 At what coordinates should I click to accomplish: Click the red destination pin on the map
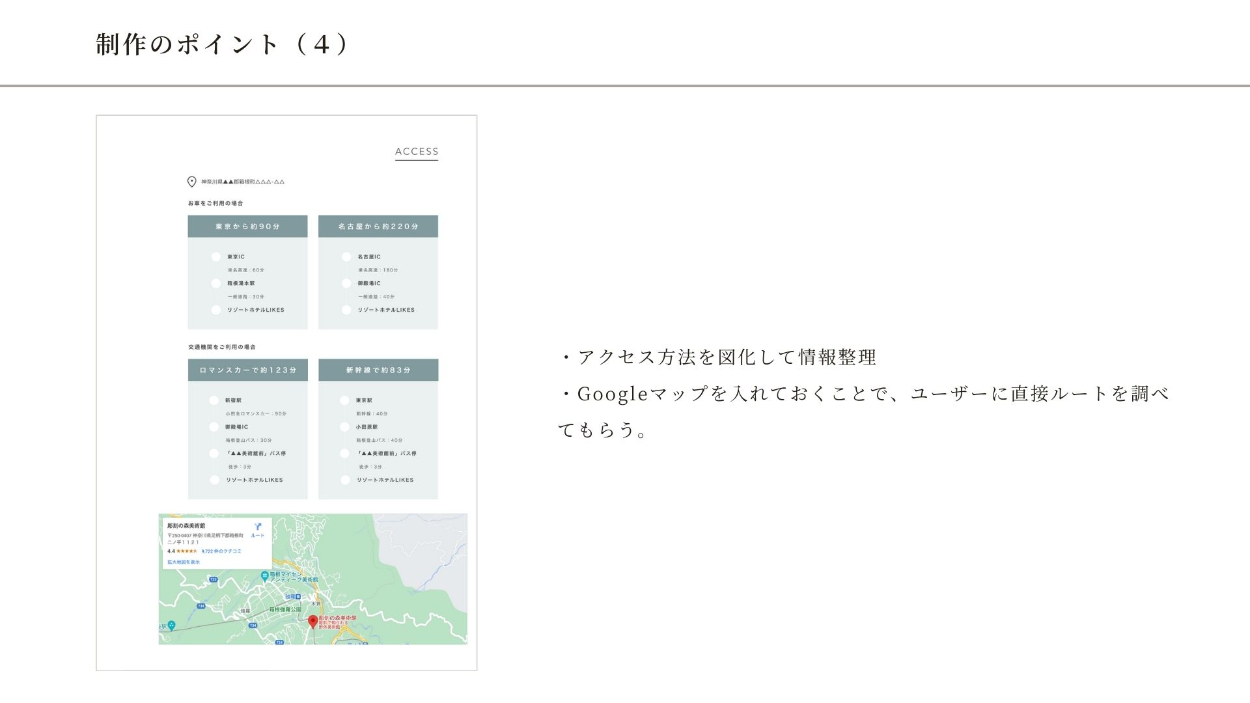(x=312, y=622)
